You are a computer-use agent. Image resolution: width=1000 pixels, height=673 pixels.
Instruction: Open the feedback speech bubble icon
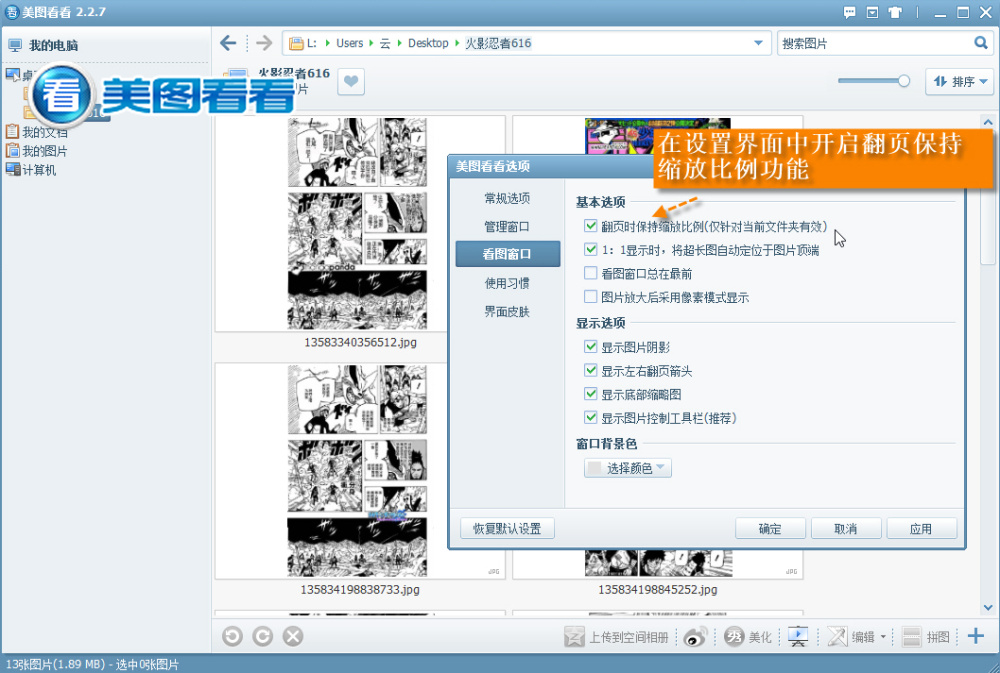849,12
